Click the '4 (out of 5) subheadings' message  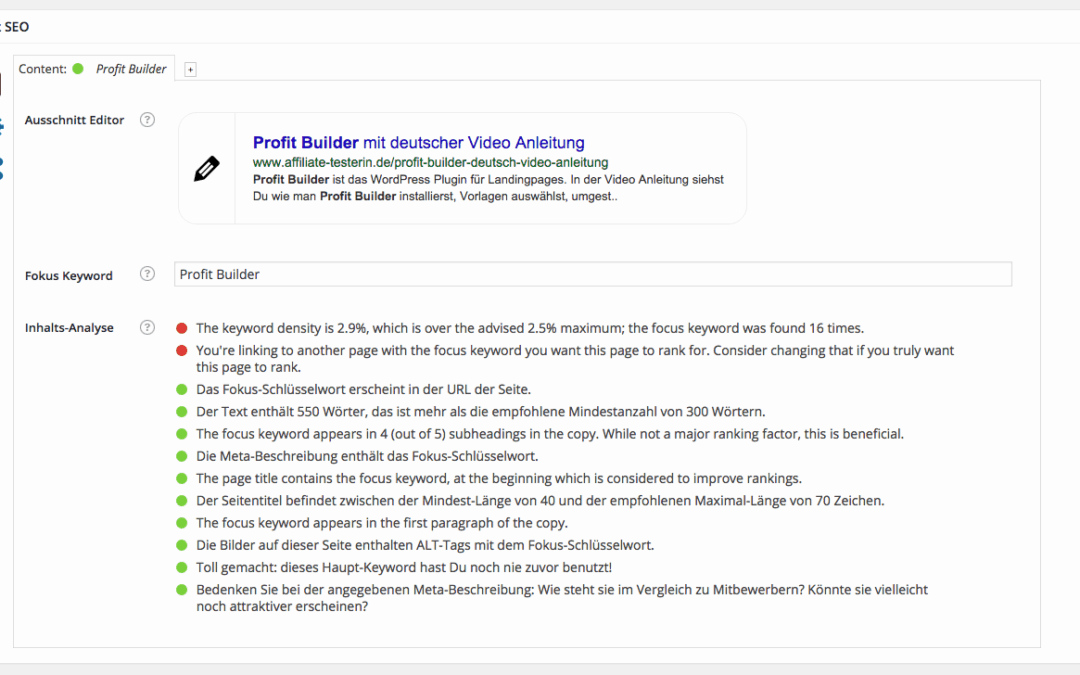pos(550,434)
